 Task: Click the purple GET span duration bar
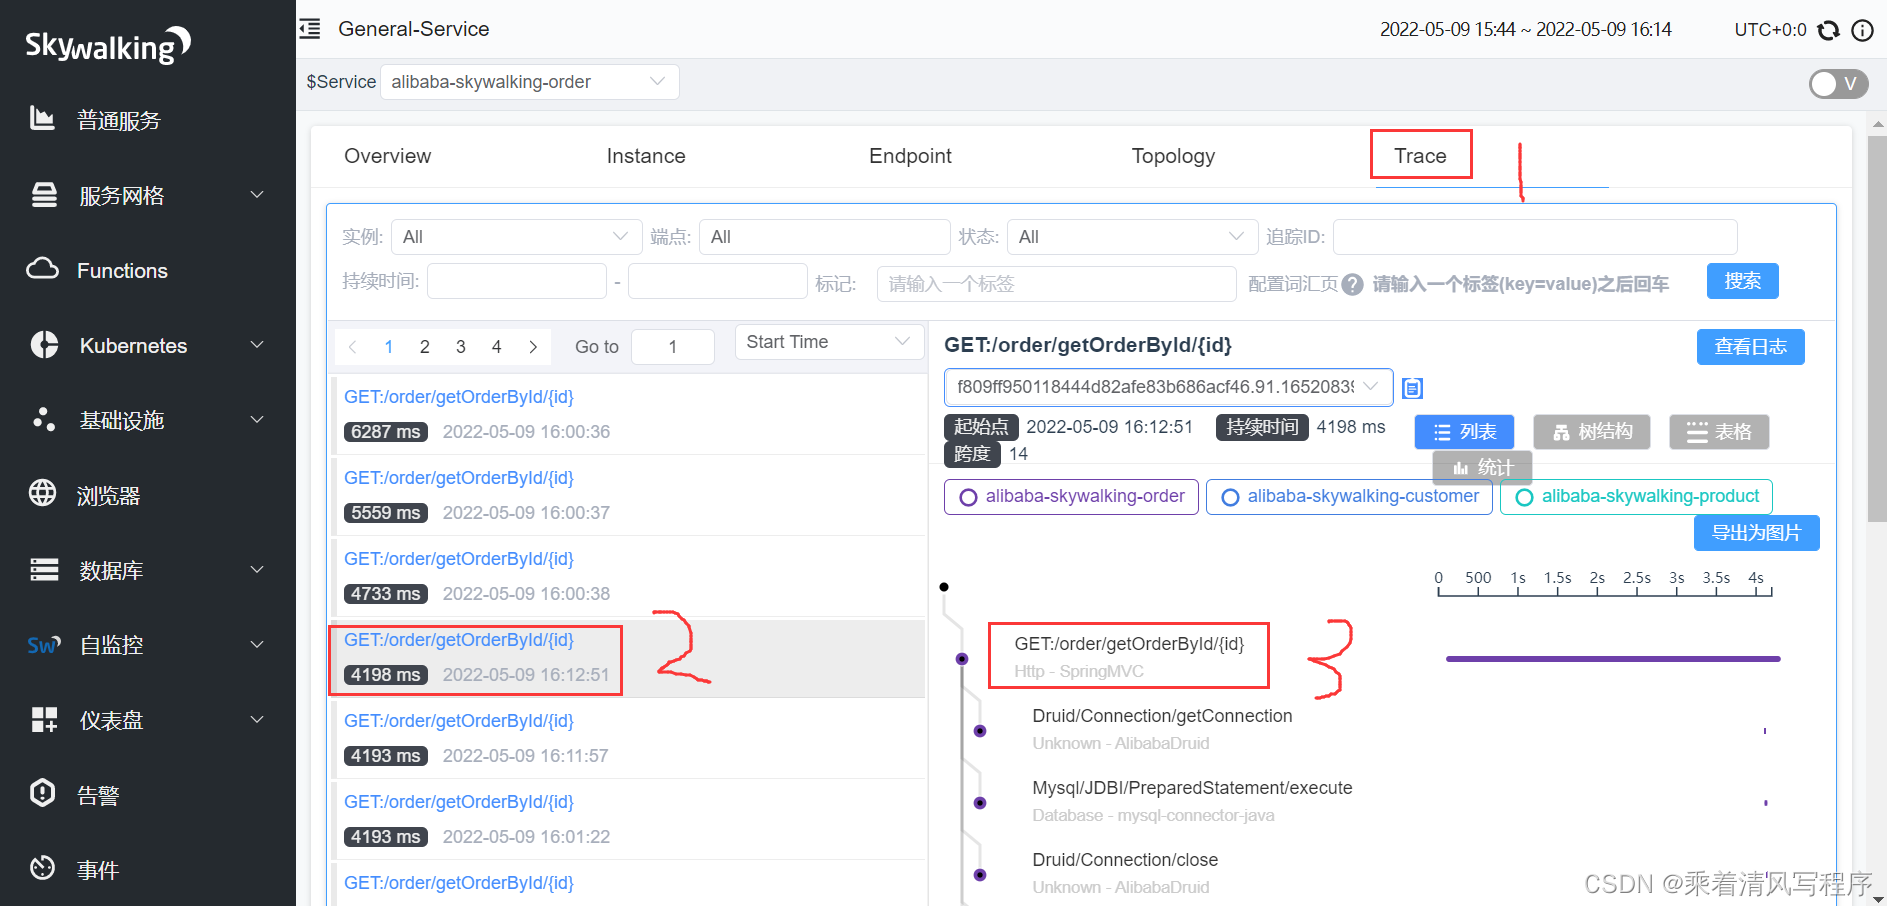(x=1613, y=659)
